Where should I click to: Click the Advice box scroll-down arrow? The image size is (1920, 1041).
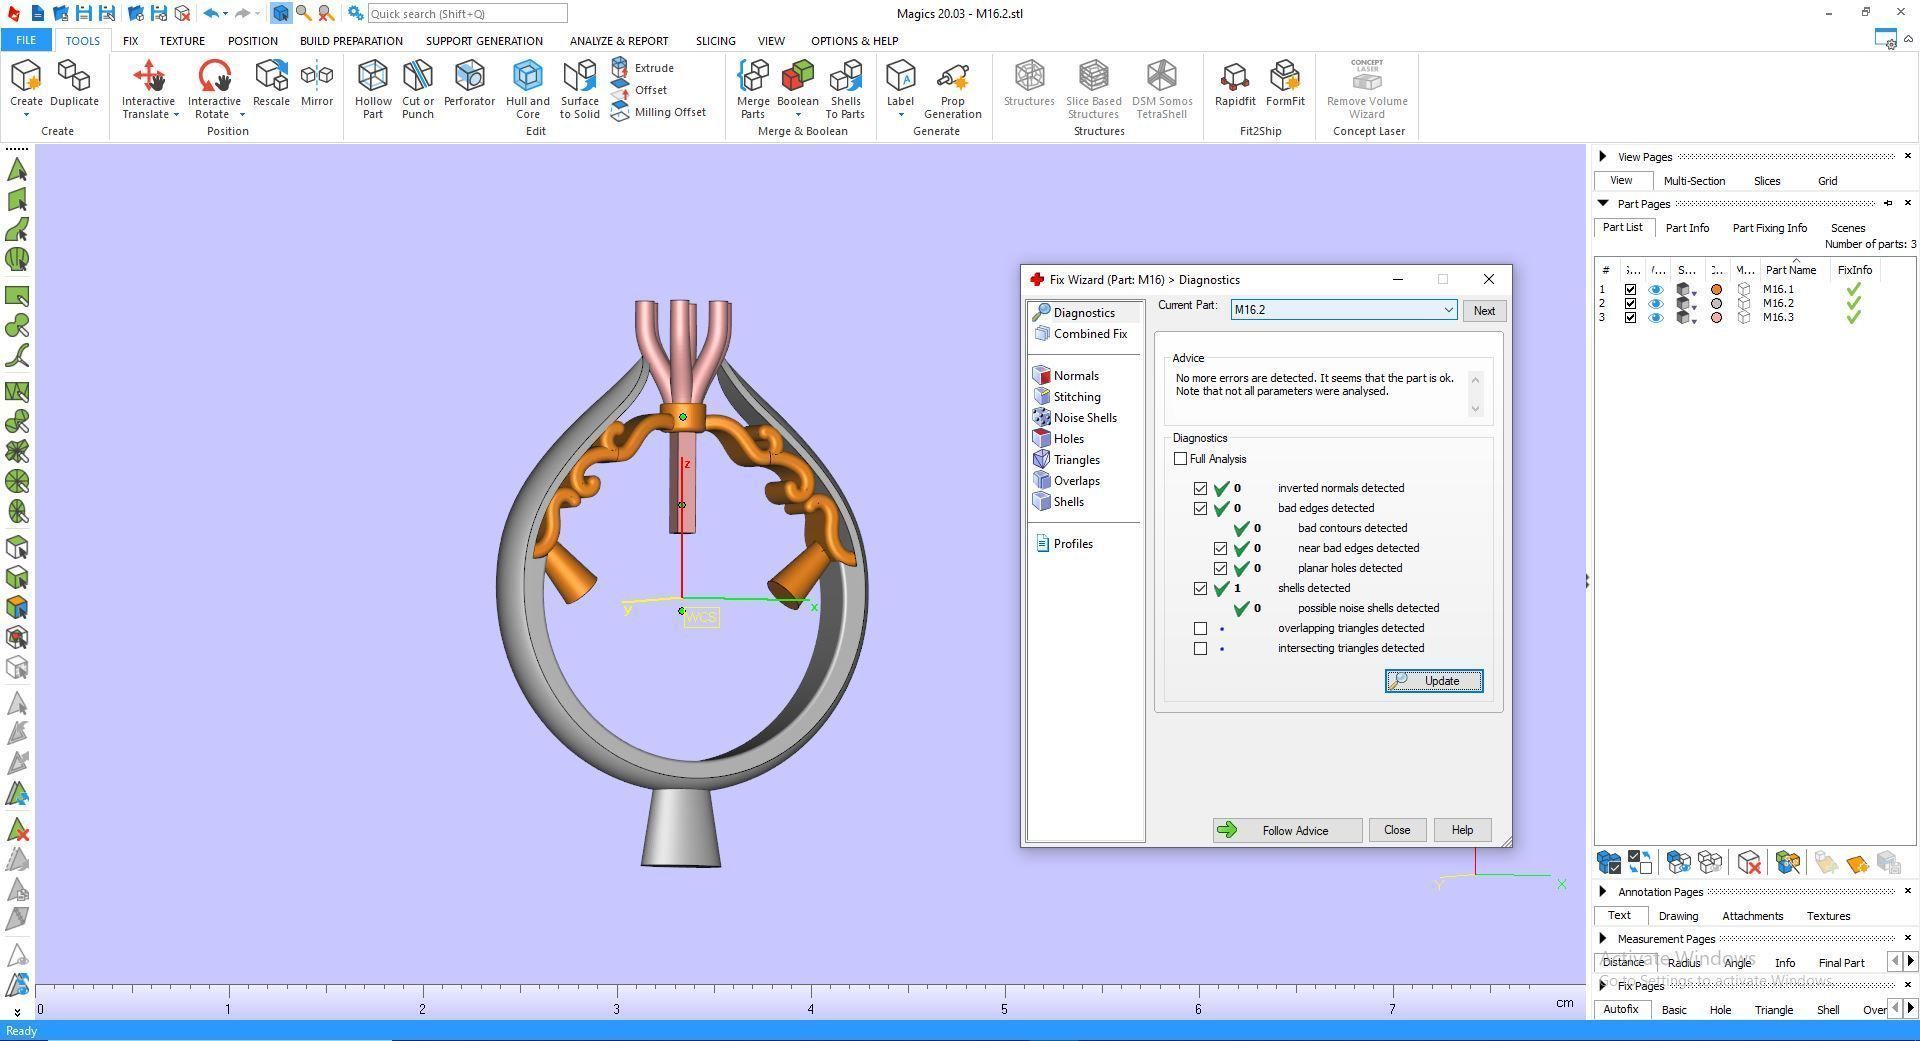1475,408
